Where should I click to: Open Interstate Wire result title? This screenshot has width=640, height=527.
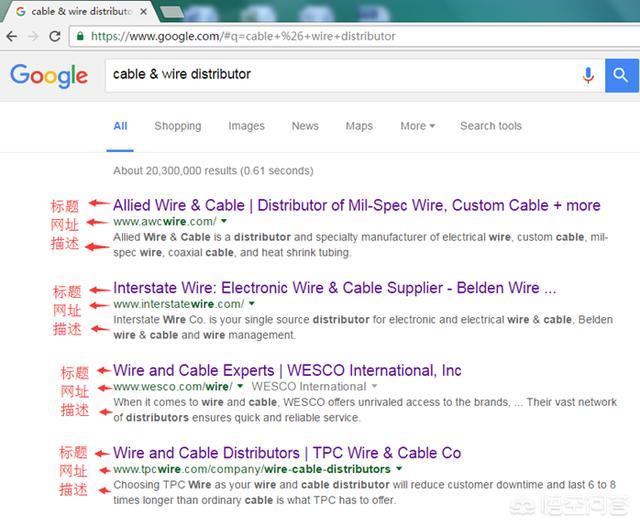[x=334, y=288]
